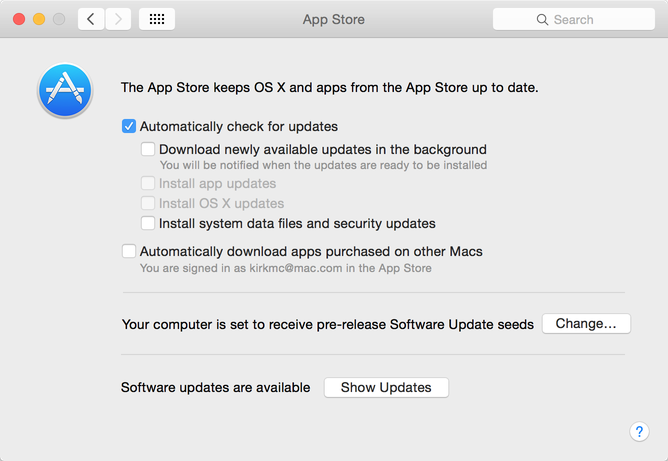Click the magnifier icon in Search
The height and width of the screenshot is (461, 668).
pyautogui.click(x=542, y=20)
